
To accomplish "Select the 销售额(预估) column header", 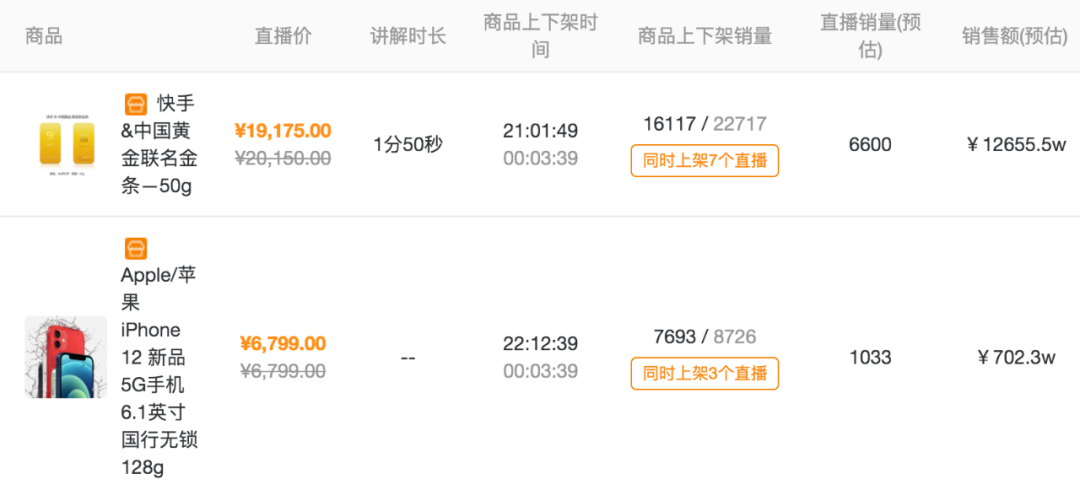I will coord(1015,36).
